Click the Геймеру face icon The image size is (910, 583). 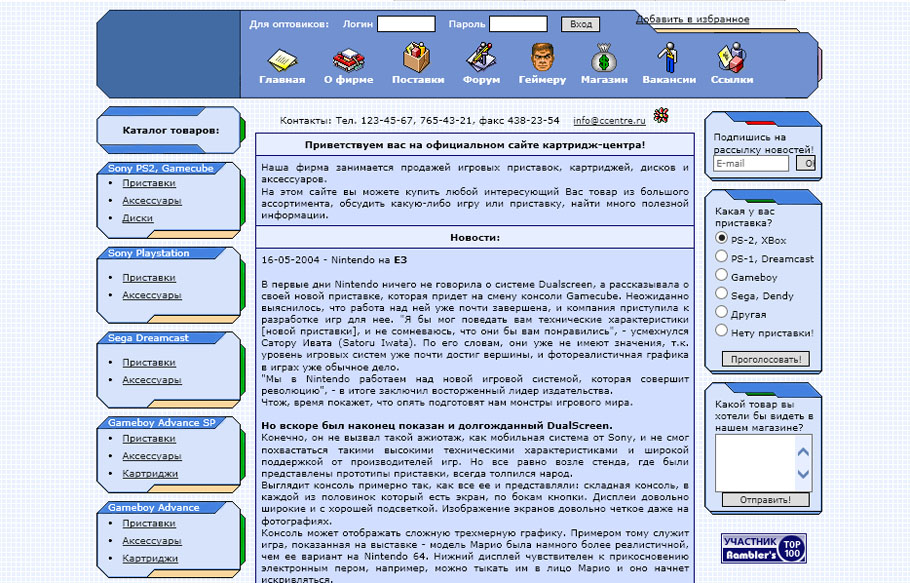[x=542, y=58]
